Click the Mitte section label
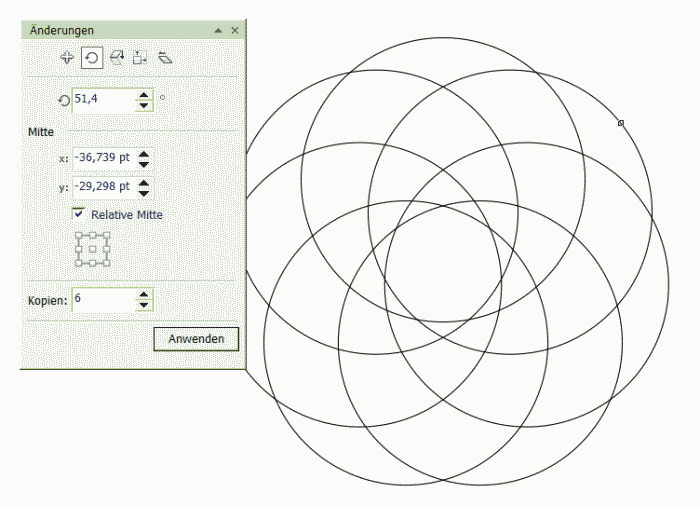Viewport: 700px width, 506px height. pyautogui.click(x=41, y=132)
